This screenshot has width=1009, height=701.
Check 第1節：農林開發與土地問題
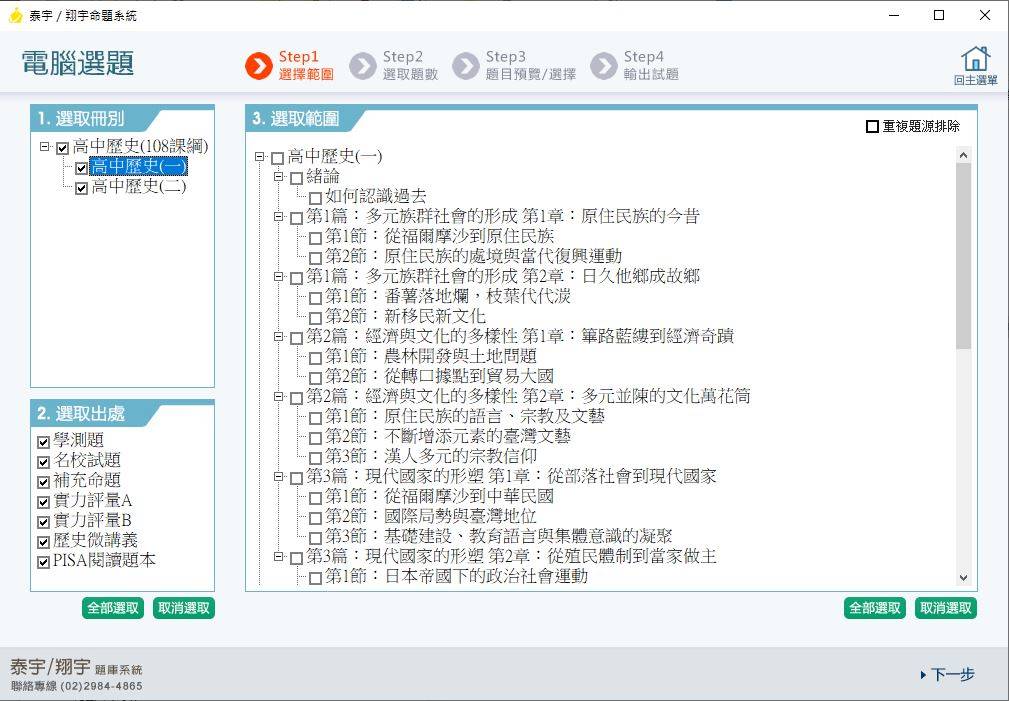coord(315,357)
